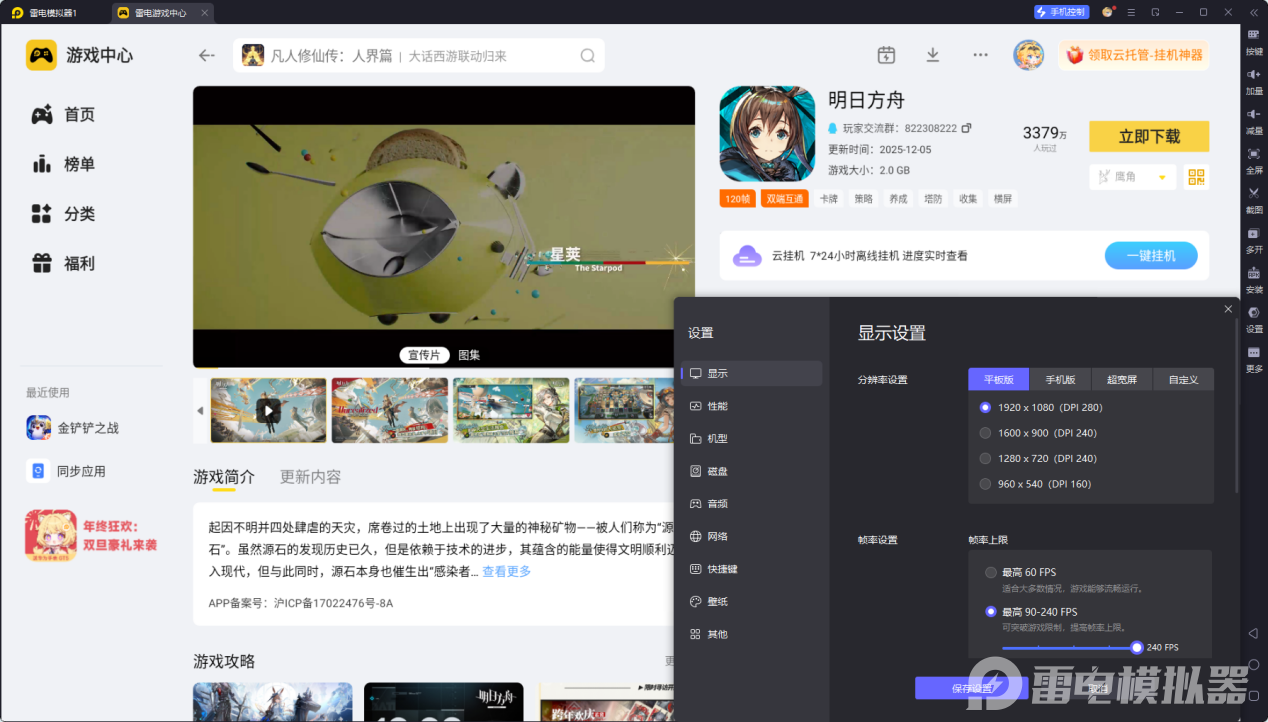Adjust the 240 FPS slider handle

[1136, 647]
